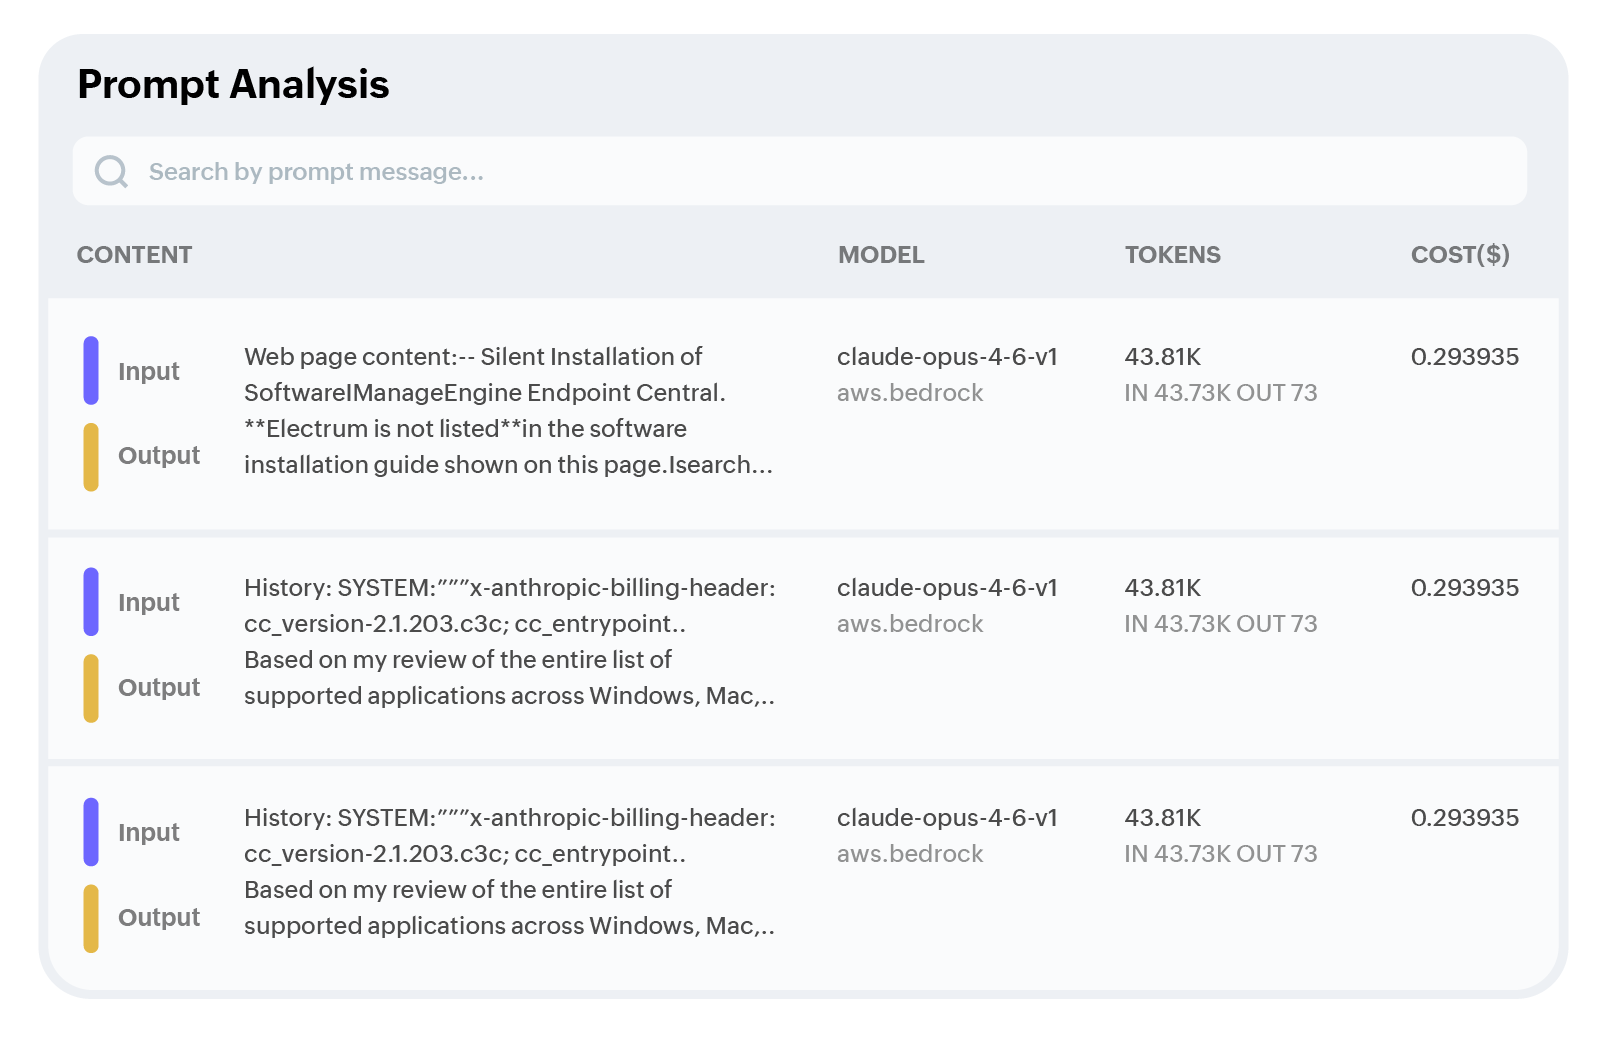This screenshot has width=1600, height=1039.
Task: Click the first row's 43.81K token total
Action: coord(1162,357)
